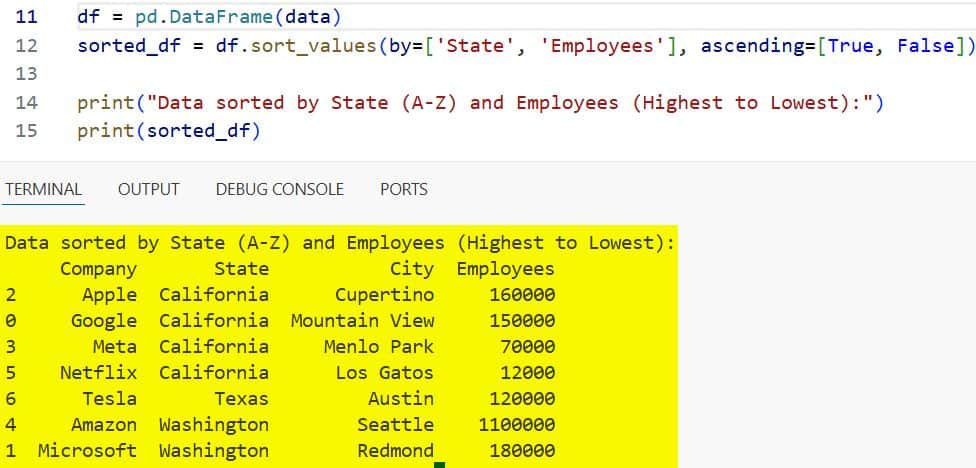Click 'Cupertino' in the City column
Viewport: 976px width, 468px height.
click(385, 294)
